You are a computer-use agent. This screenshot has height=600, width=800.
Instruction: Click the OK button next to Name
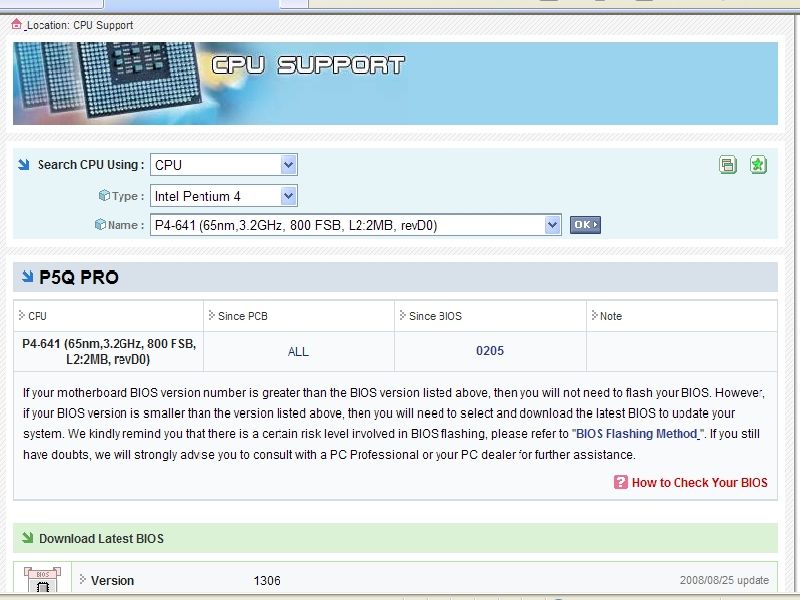[x=585, y=225]
